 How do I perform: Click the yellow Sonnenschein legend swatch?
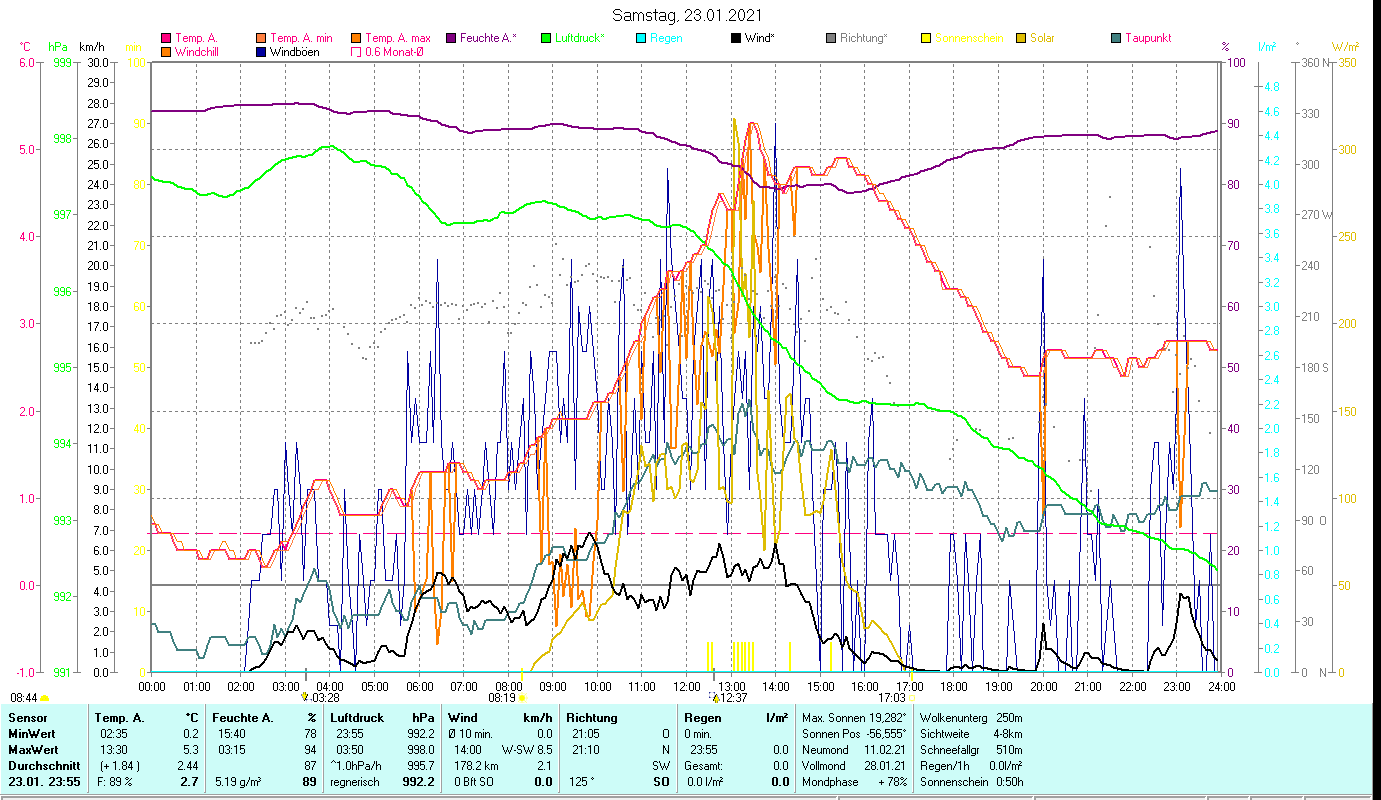(926, 38)
